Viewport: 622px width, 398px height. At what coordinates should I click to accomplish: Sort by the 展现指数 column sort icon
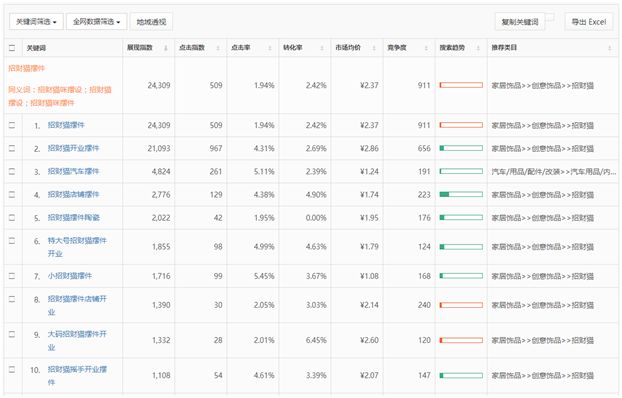[x=166, y=48]
